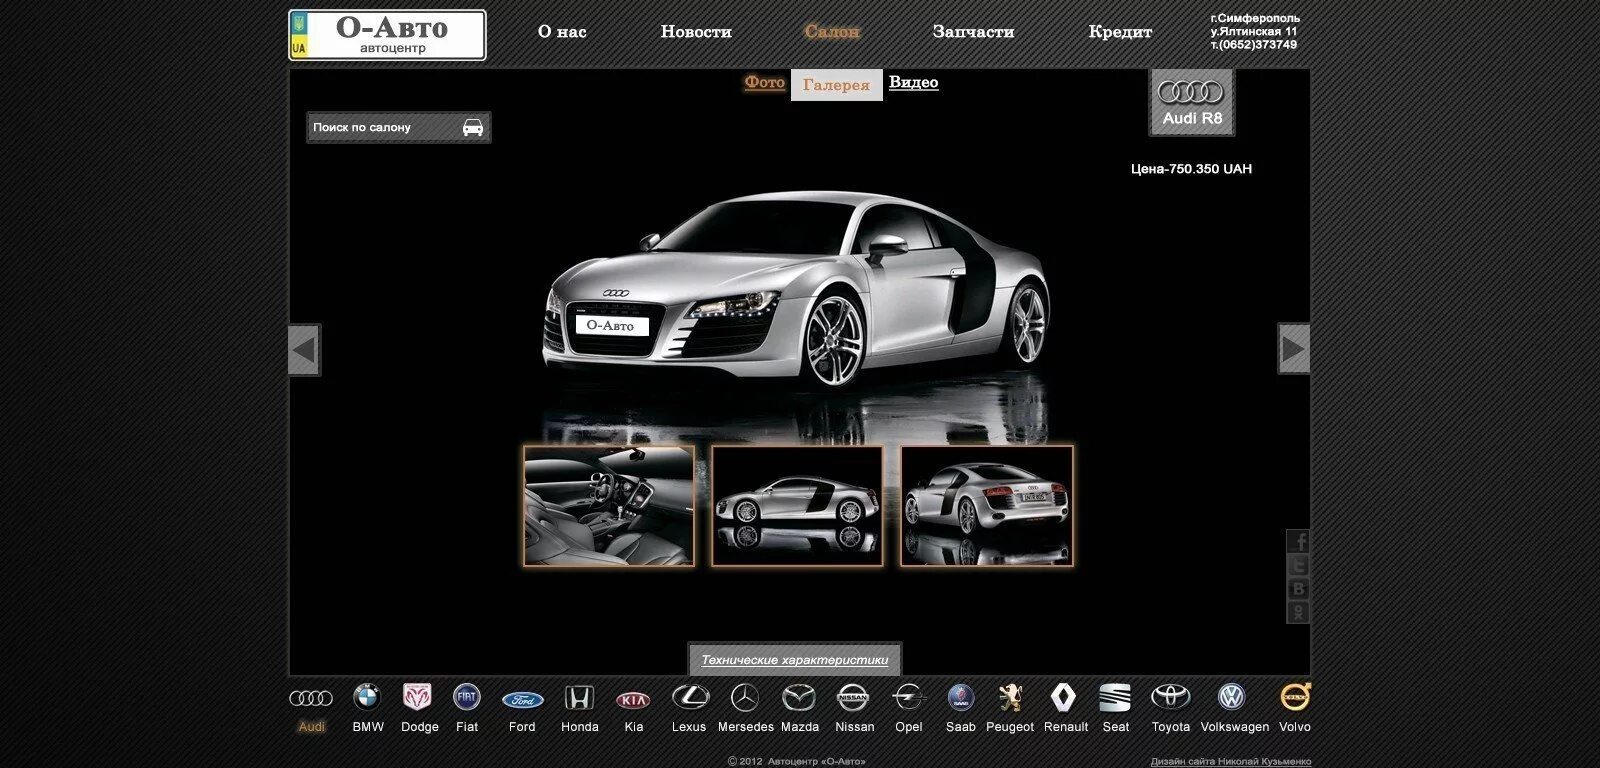View the rear-view thumbnail of Audi R8
This screenshot has height=768, width=1600.
(987, 506)
